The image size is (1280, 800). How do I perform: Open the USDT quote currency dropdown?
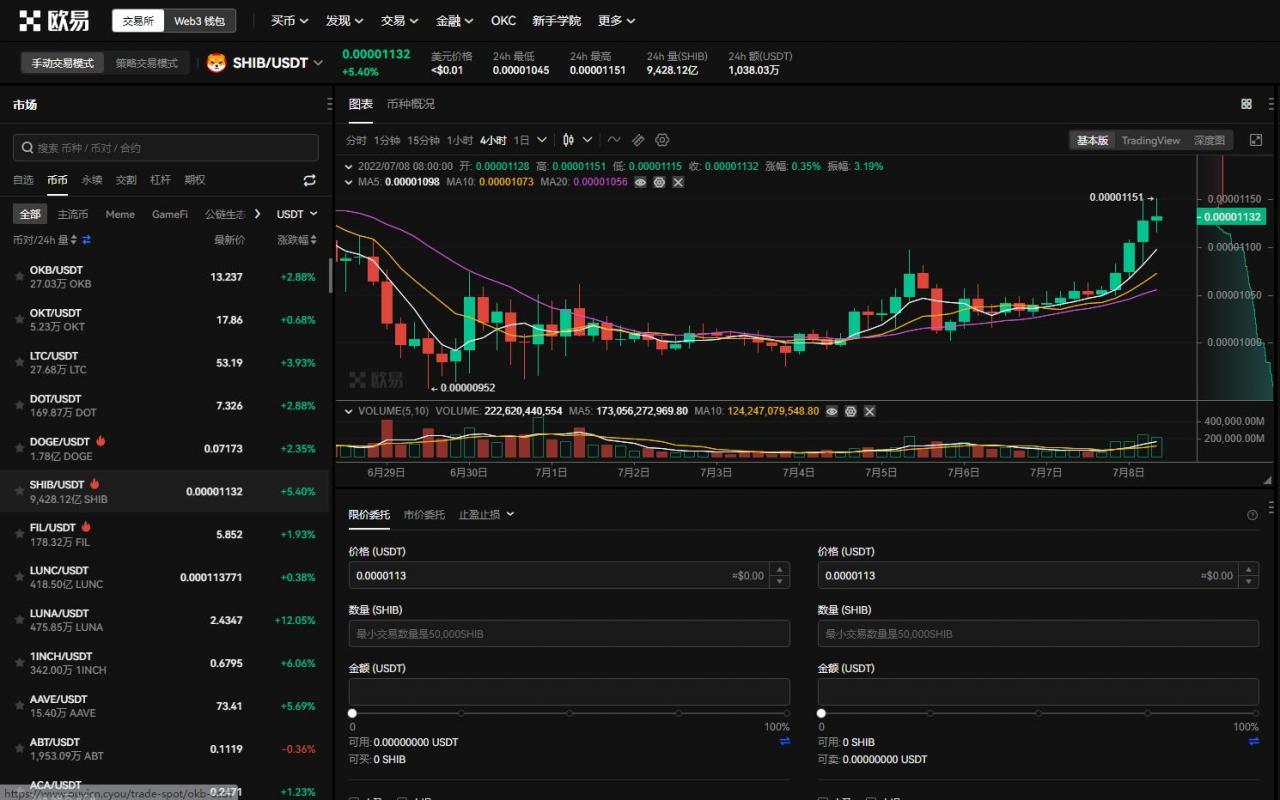(x=296, y=214)
